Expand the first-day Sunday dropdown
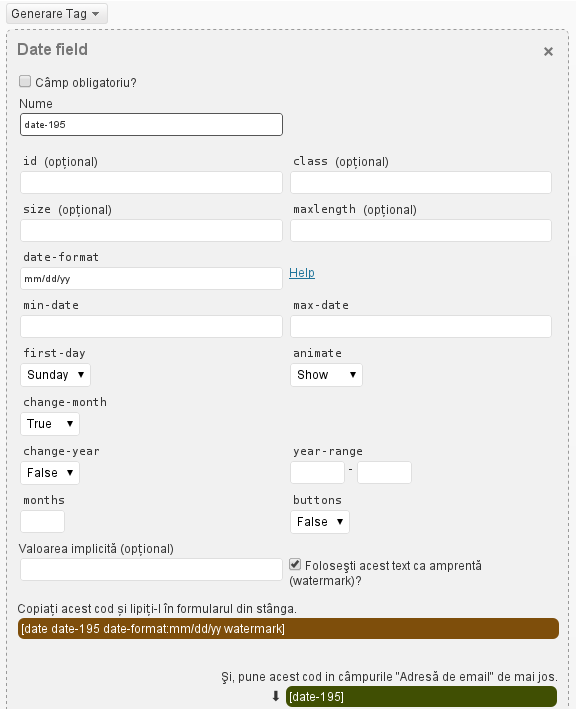This screenshot has width=576, height=709. tap(55, 375)
